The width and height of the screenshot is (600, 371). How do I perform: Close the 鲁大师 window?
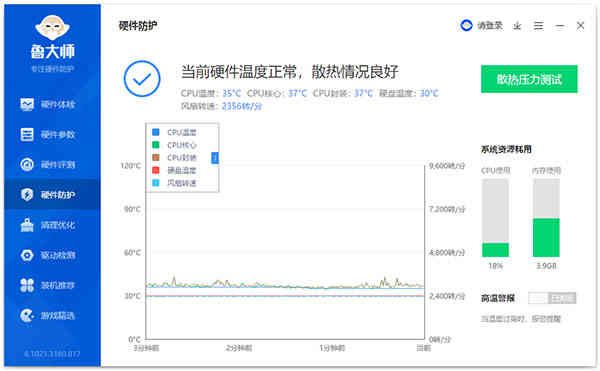pyautogui.click(x=580, y=26)
